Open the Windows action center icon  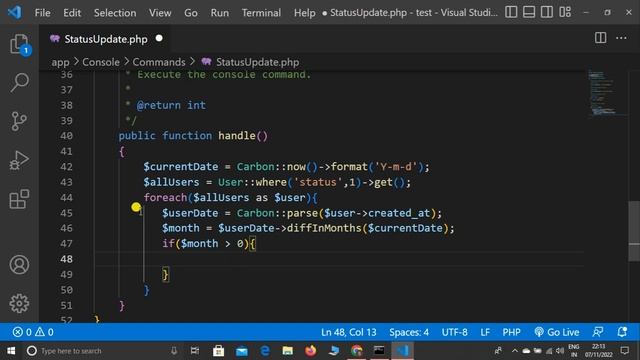click(x=624, y=351)
